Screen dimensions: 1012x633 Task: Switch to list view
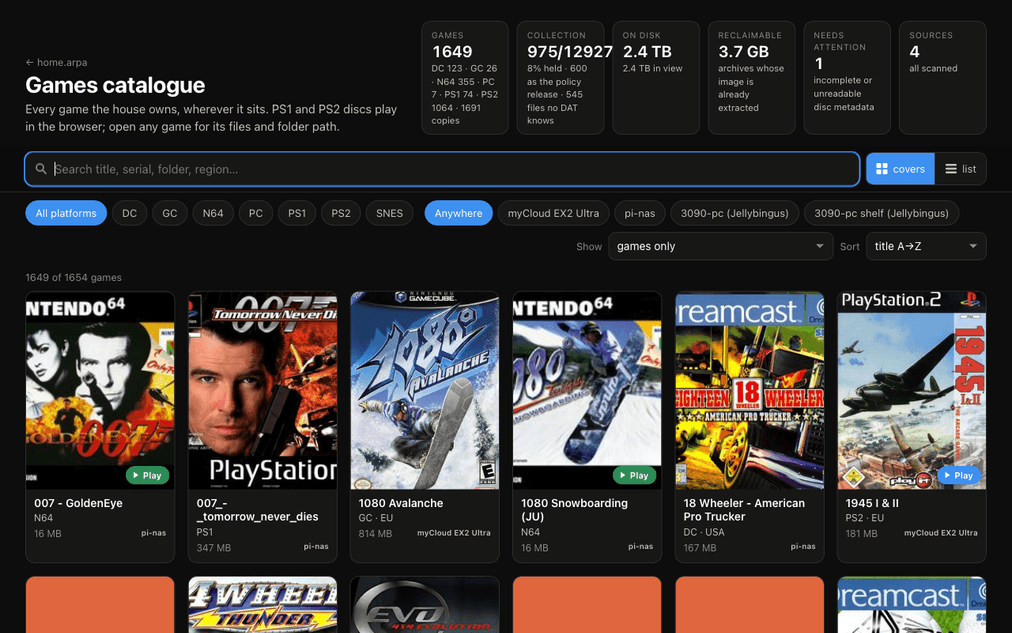pyautogui.click(x=960, y=169)
